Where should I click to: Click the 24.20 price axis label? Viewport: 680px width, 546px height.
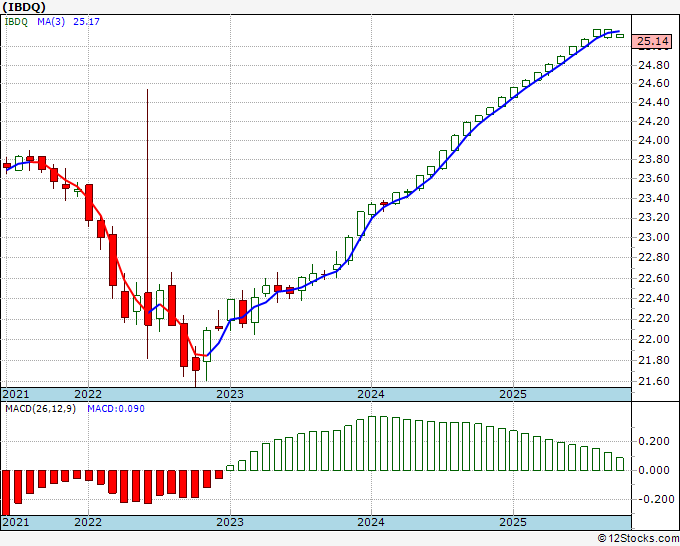pyautogui.click(x=654, y=121)
